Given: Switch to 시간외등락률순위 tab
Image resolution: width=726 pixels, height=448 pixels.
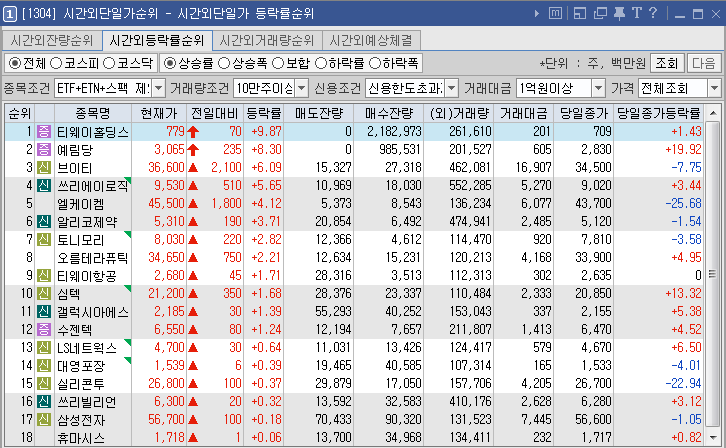Looking at the screenshot, I should coord(157,40).
